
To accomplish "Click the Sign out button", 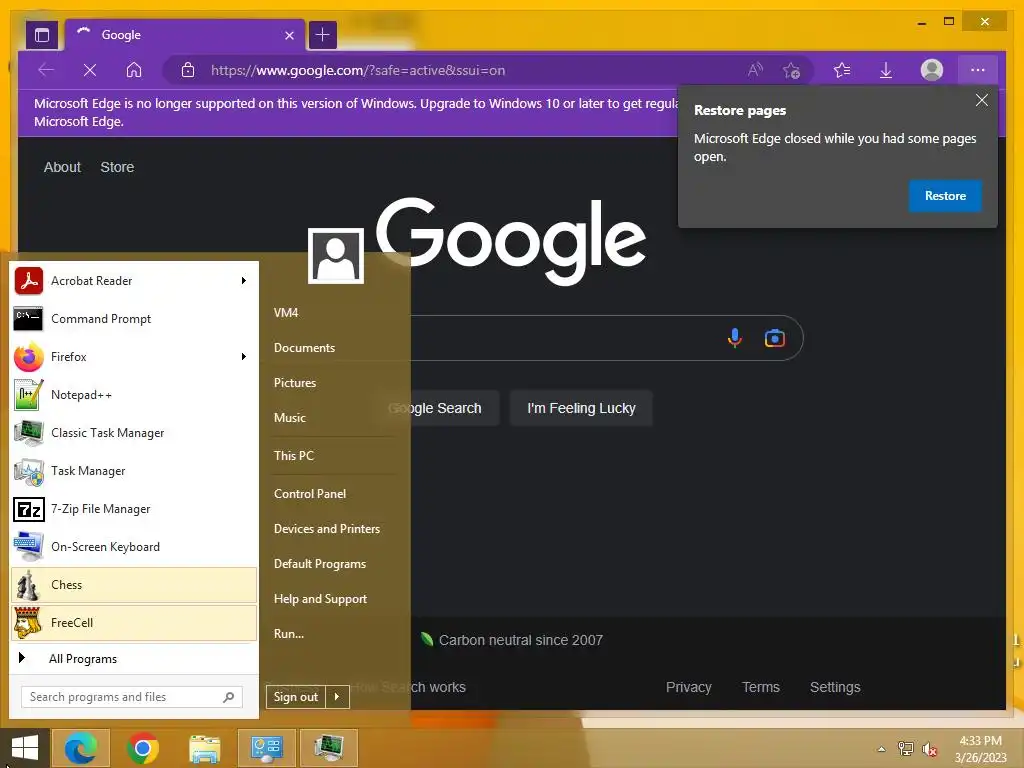I will (x=296, y=697).
